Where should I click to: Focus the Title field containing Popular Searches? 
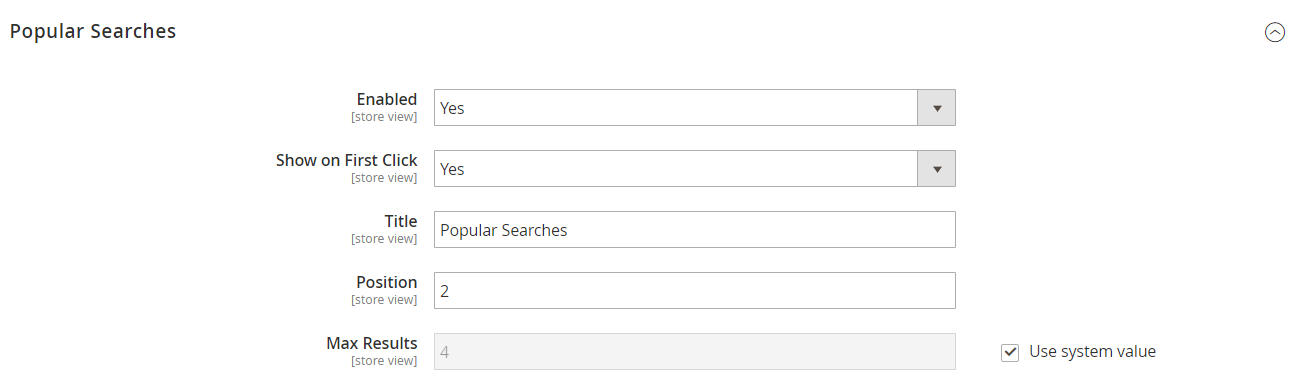coord(694,230)
